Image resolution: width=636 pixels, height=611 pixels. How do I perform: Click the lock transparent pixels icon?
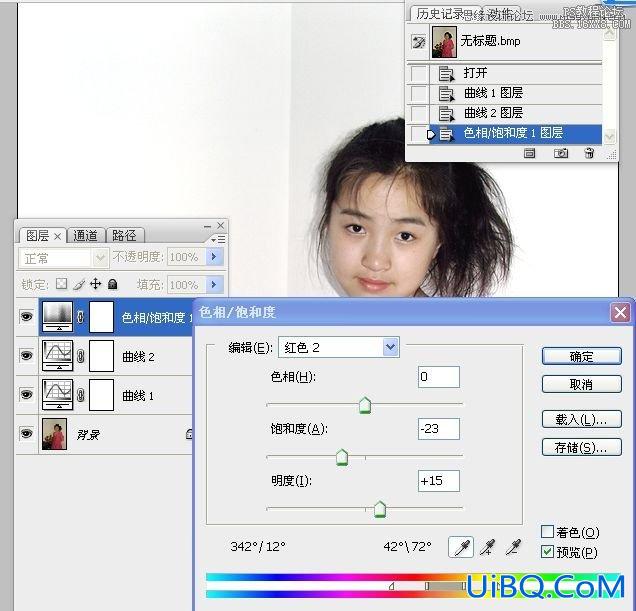(x=61, y=284)
